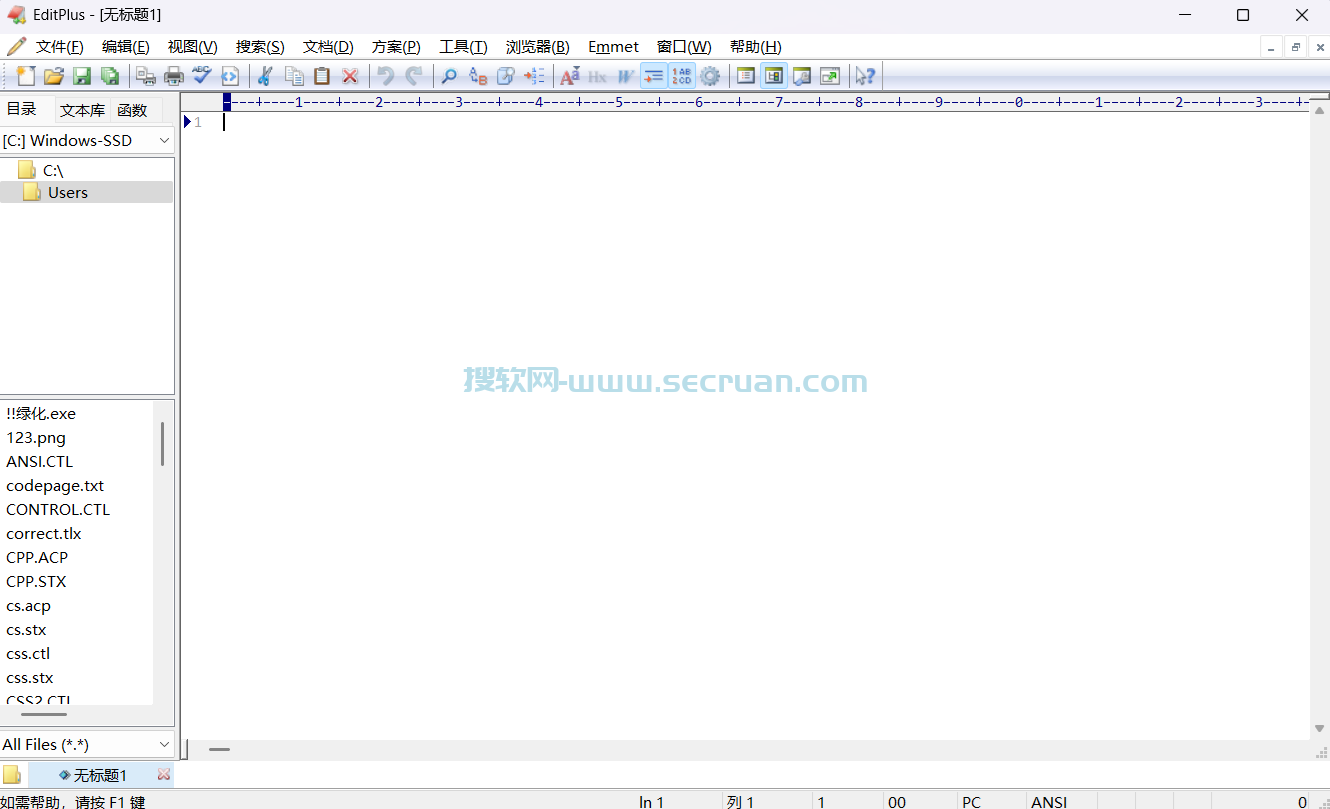Select the Users folder in the tree
This screenshot has width=1330, height=809.
(x=86, y=193)
